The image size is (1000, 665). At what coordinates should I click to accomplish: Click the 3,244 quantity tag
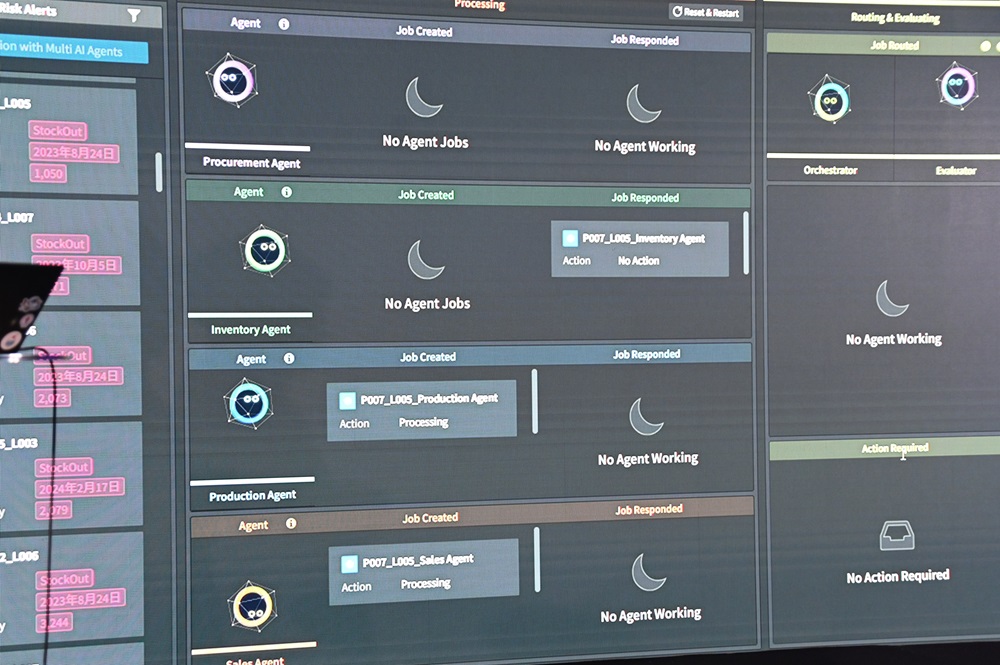pos(55,623)
